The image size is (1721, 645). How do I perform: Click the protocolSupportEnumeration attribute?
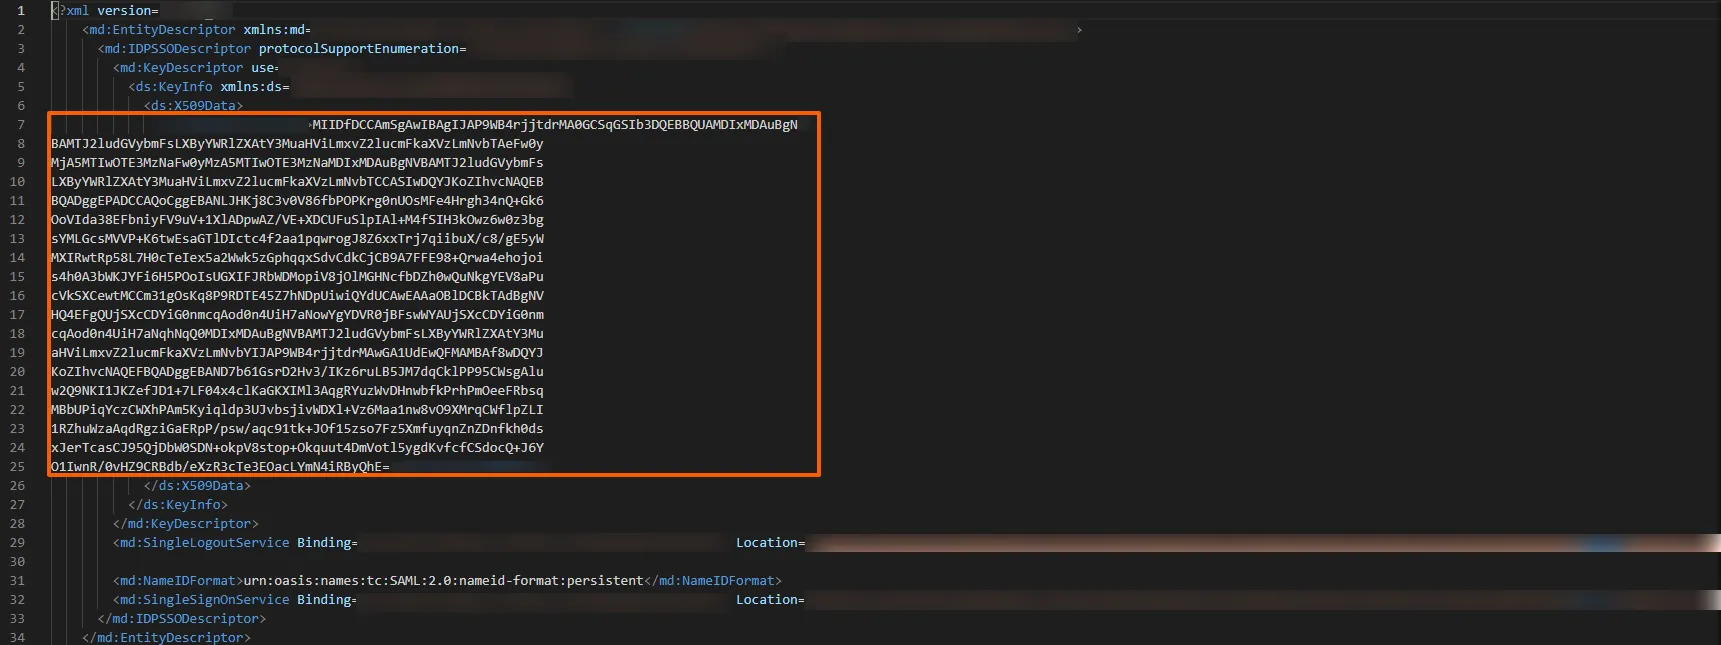(358, 49)
